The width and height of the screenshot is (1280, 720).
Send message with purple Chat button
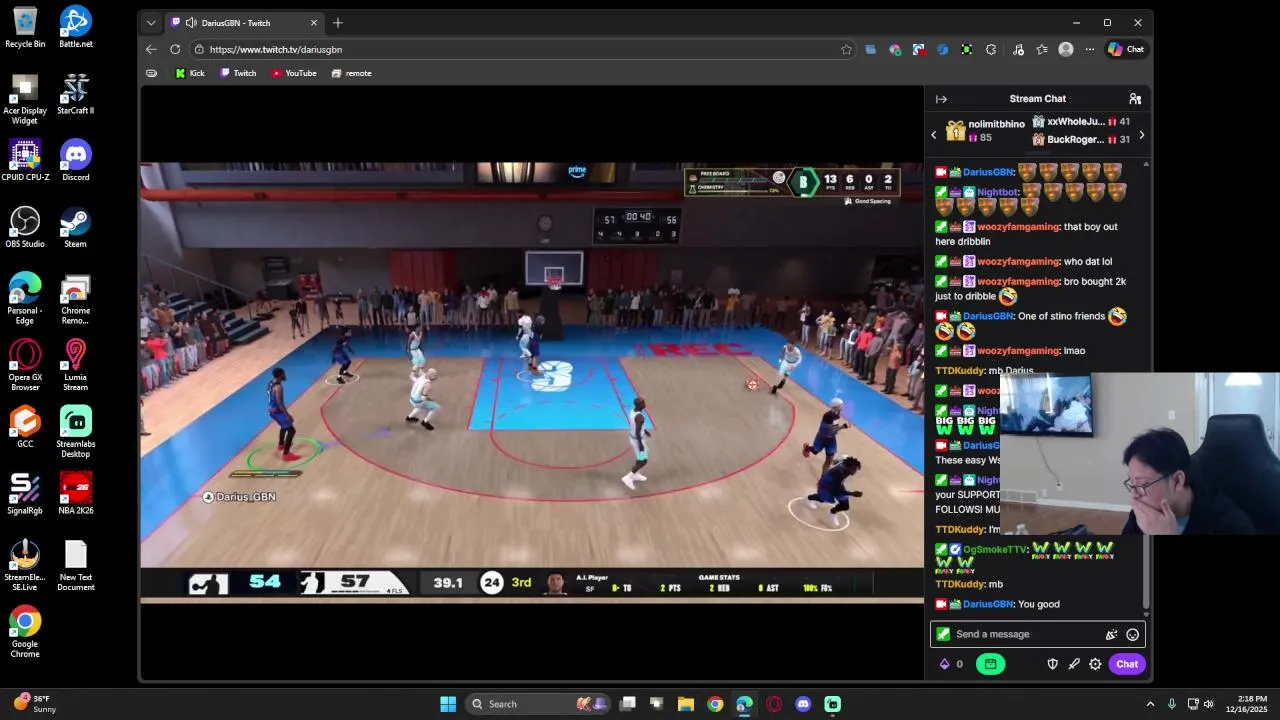coord(1127,664)
